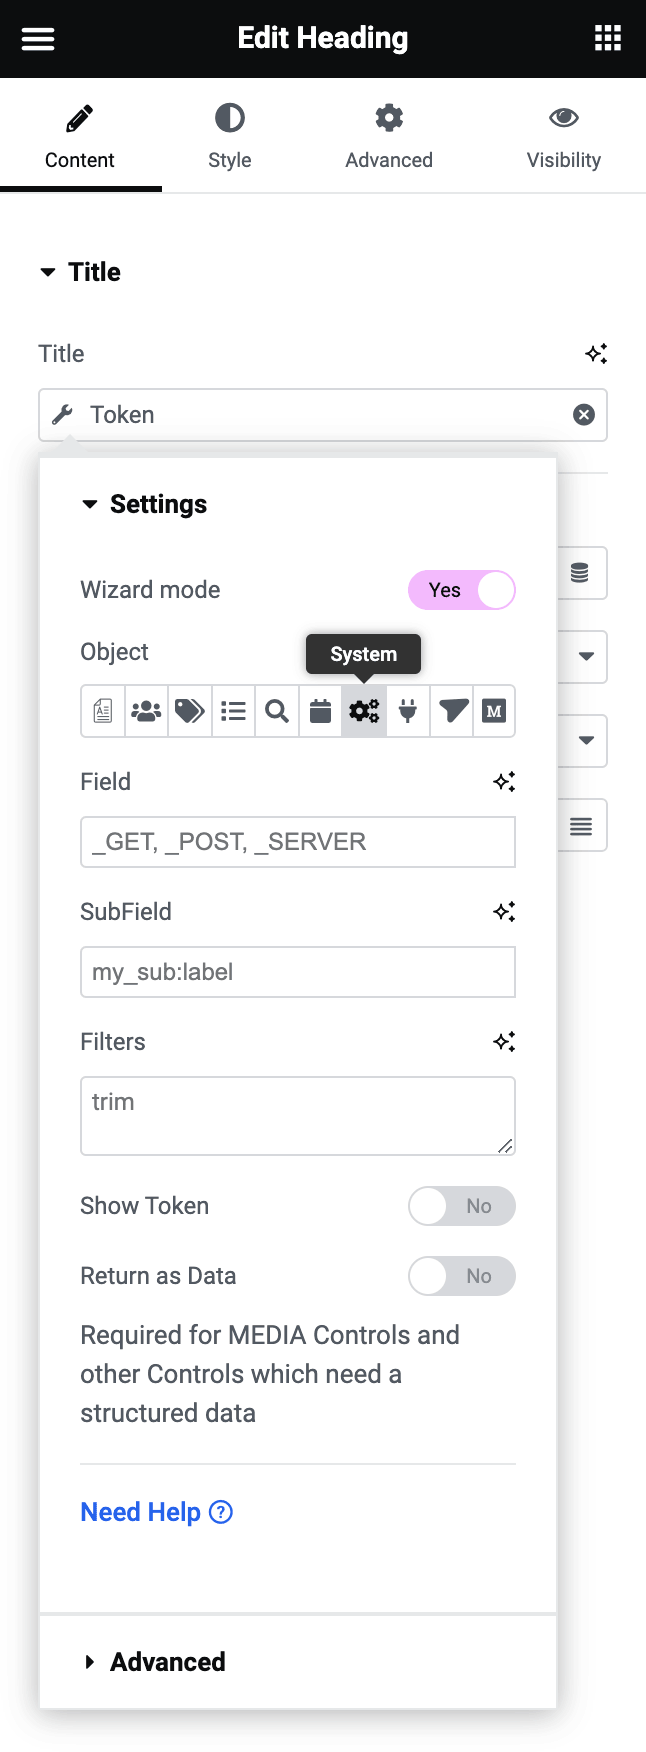Select the magnifier search object icon
The width and height of the screenshot is (646, 1752).
tap(277, 711)
